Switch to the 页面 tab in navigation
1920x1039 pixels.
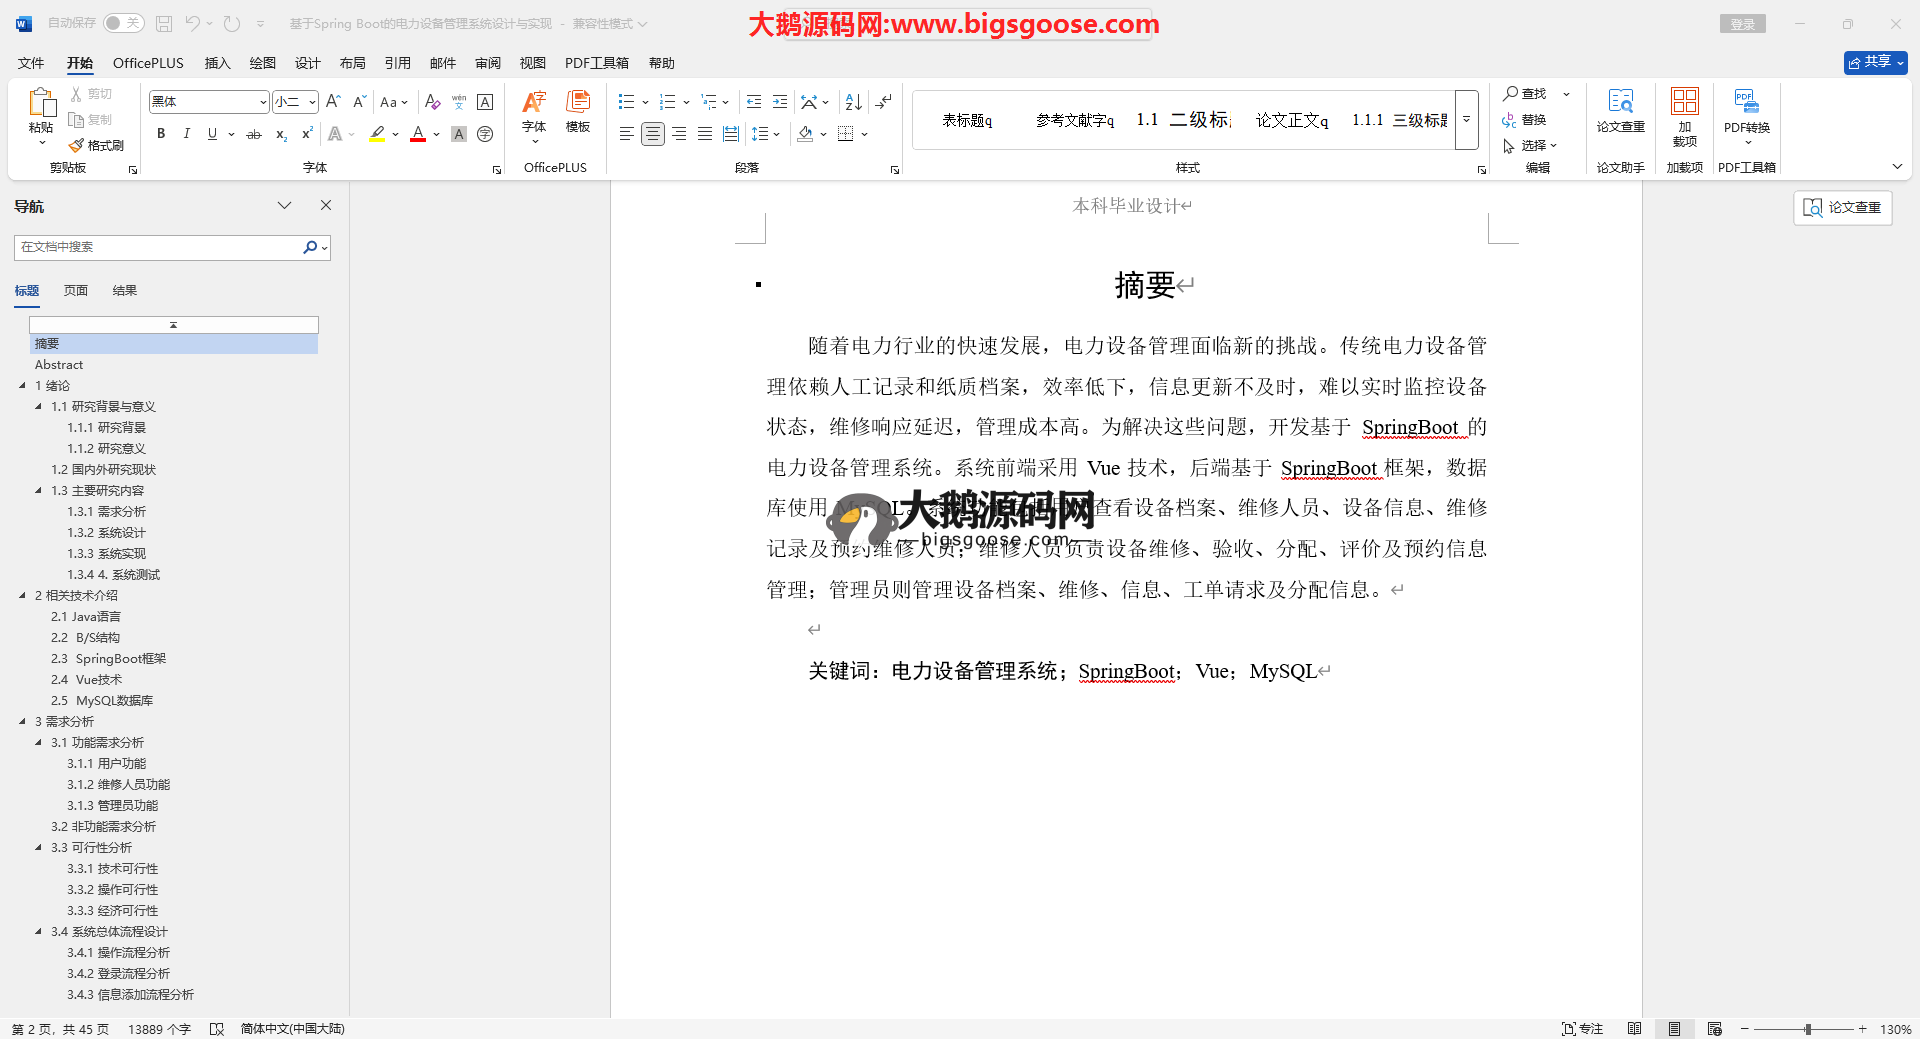pos(76,291)
